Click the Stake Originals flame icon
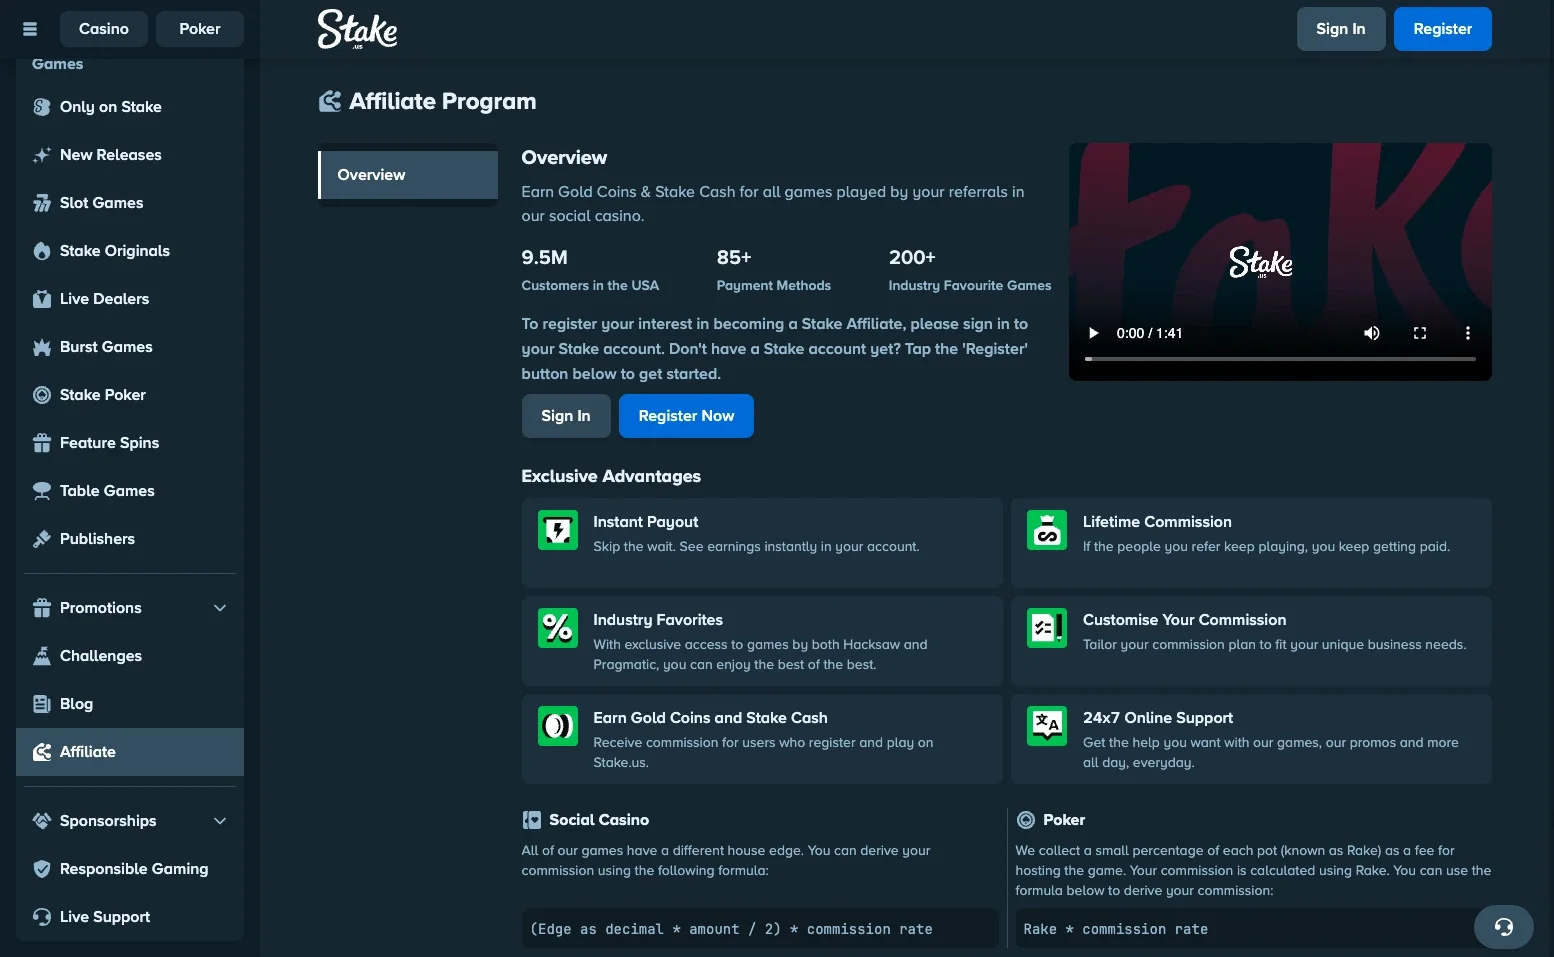The image size is (1554, 957). pos(42,251)
